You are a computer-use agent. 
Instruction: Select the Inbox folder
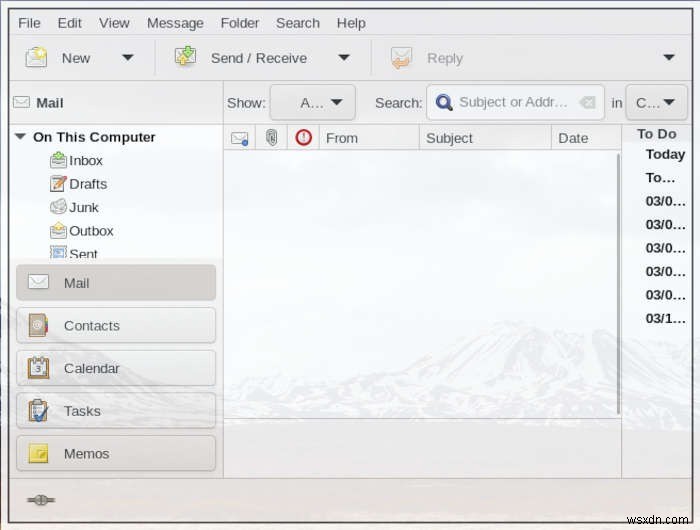[86, 160]
